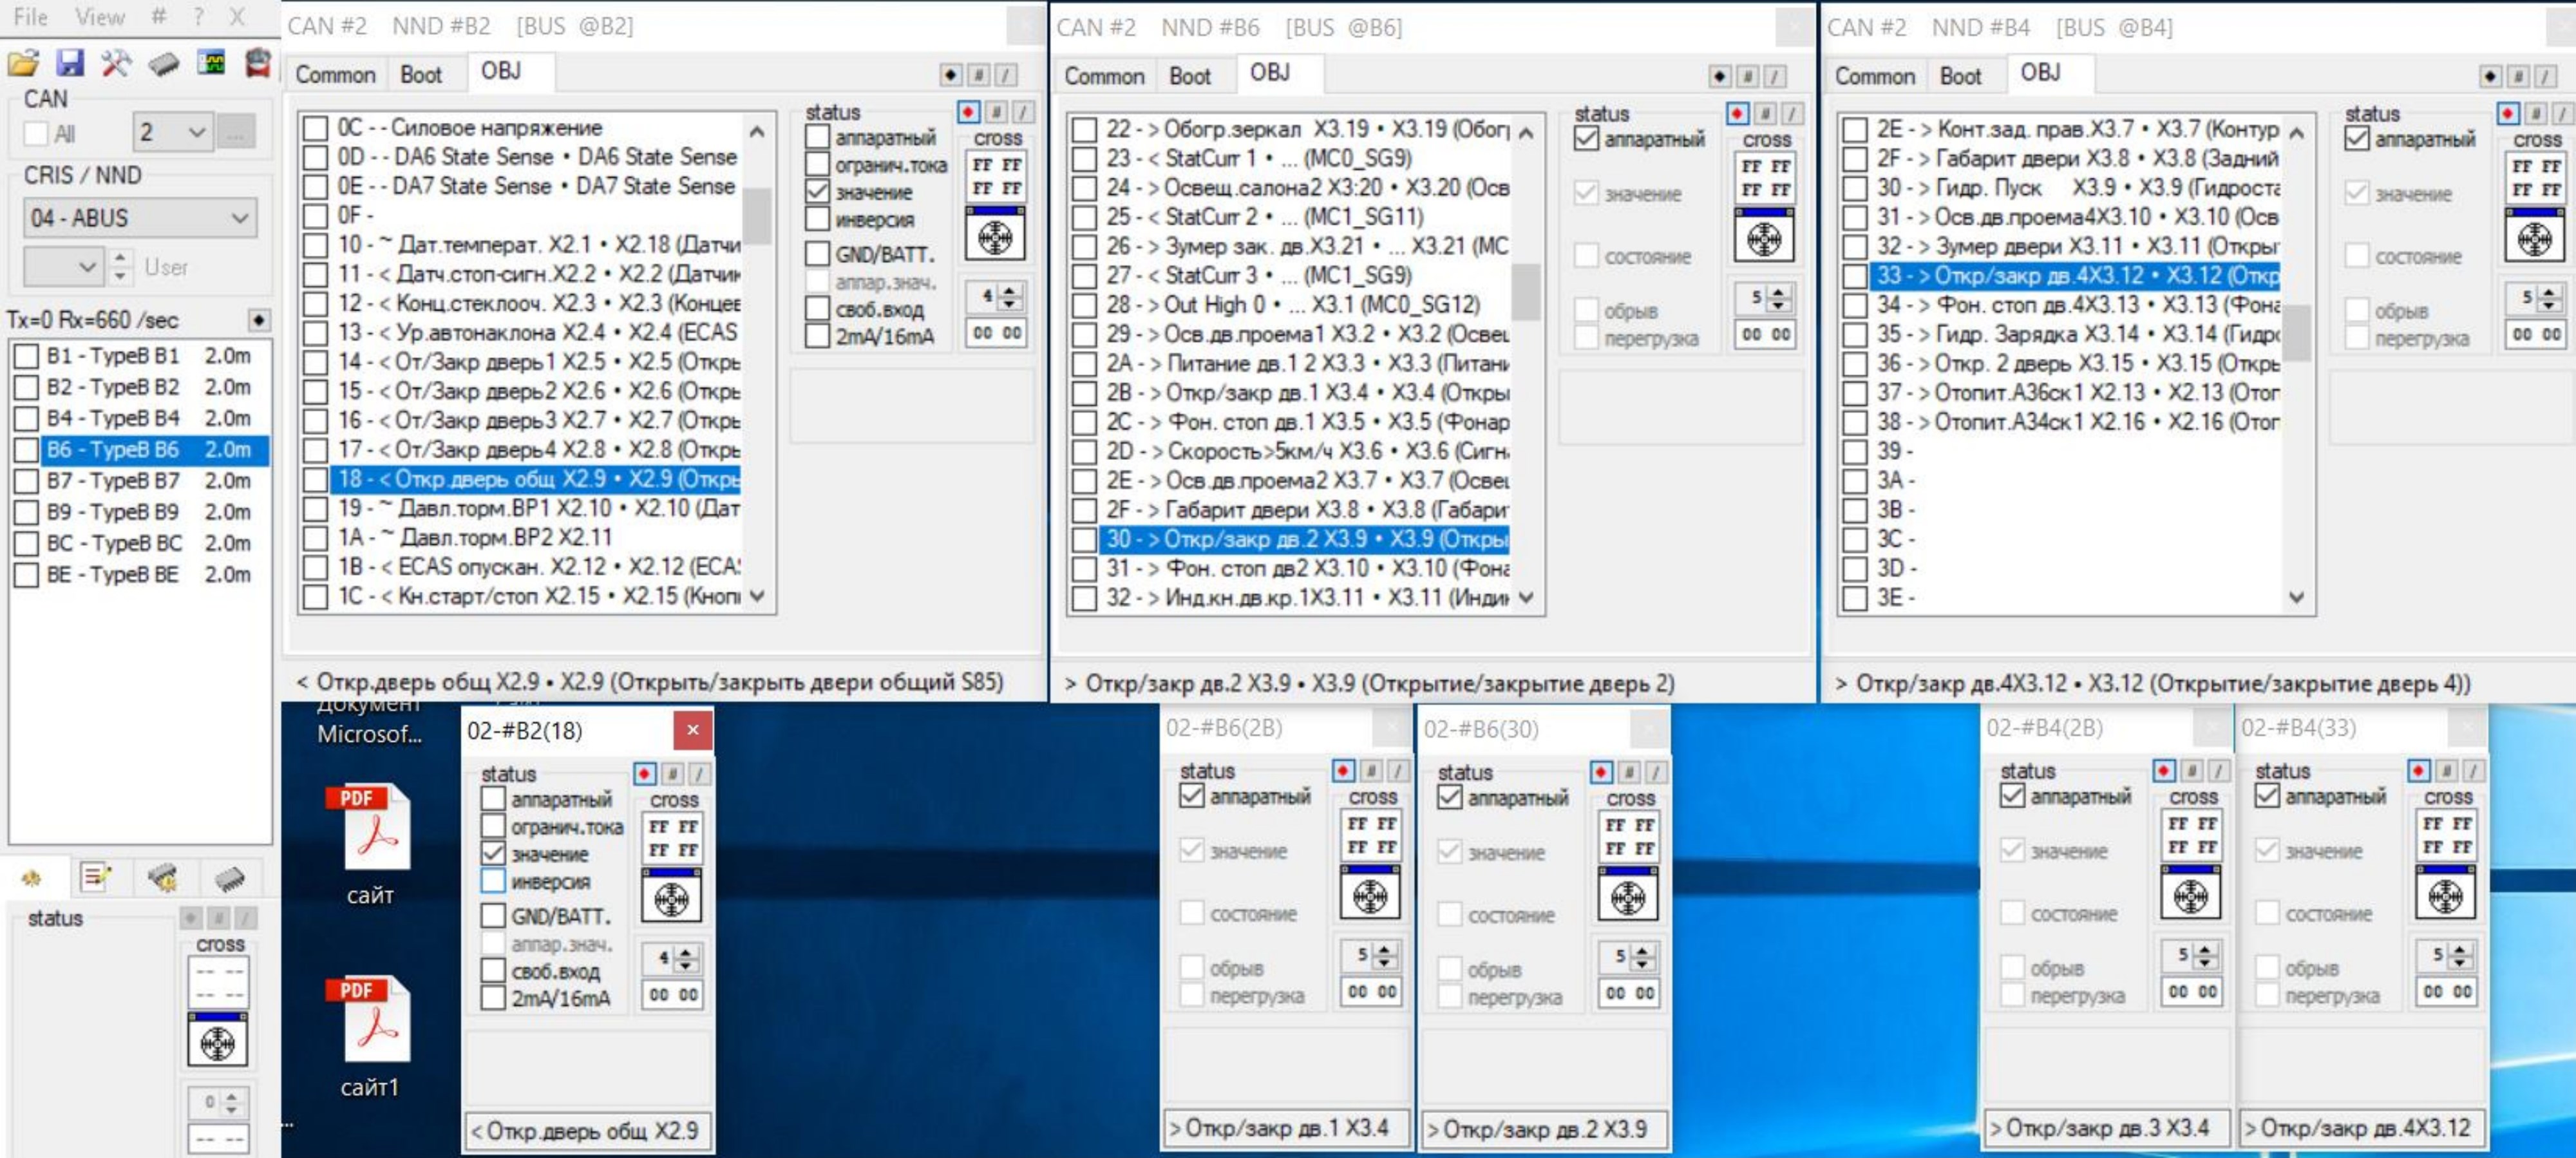The image size is (2576, 1158).
Task: Select the chip-with-gear tab icon at bottom left
Action: tap(163, 877)
